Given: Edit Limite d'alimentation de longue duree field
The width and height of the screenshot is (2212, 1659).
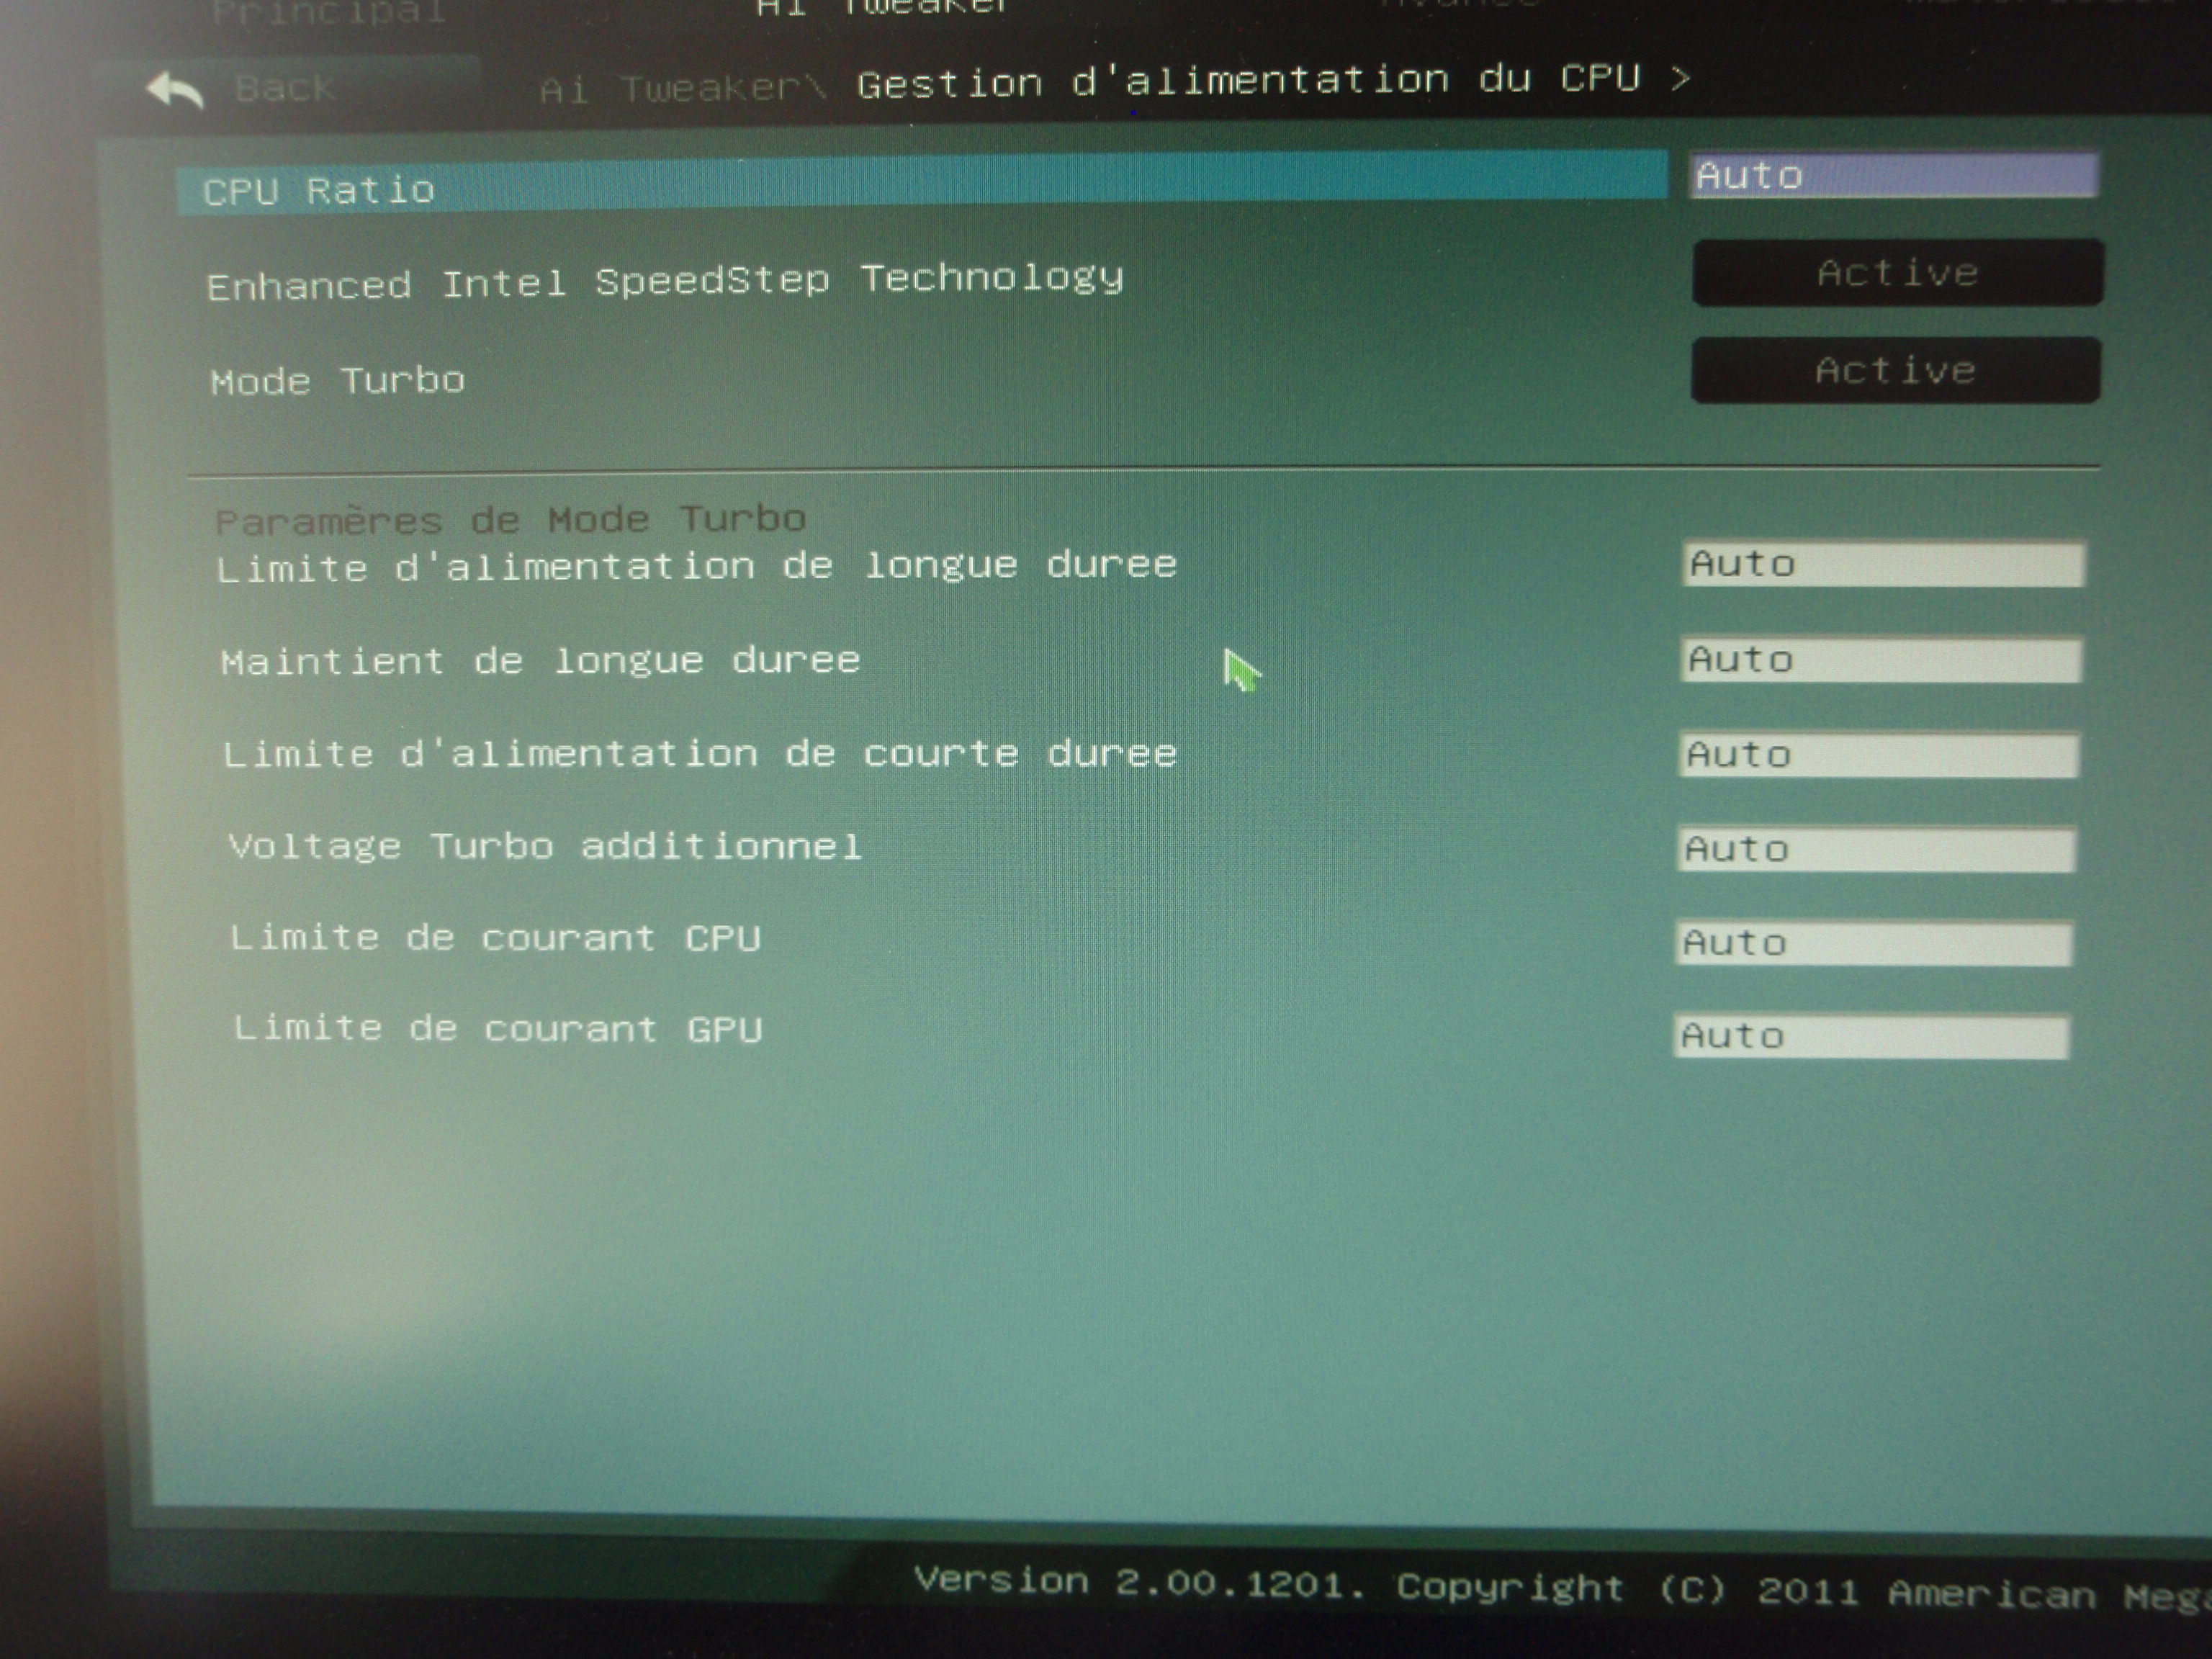Looking at the screenshot, I should [1883, 565].
